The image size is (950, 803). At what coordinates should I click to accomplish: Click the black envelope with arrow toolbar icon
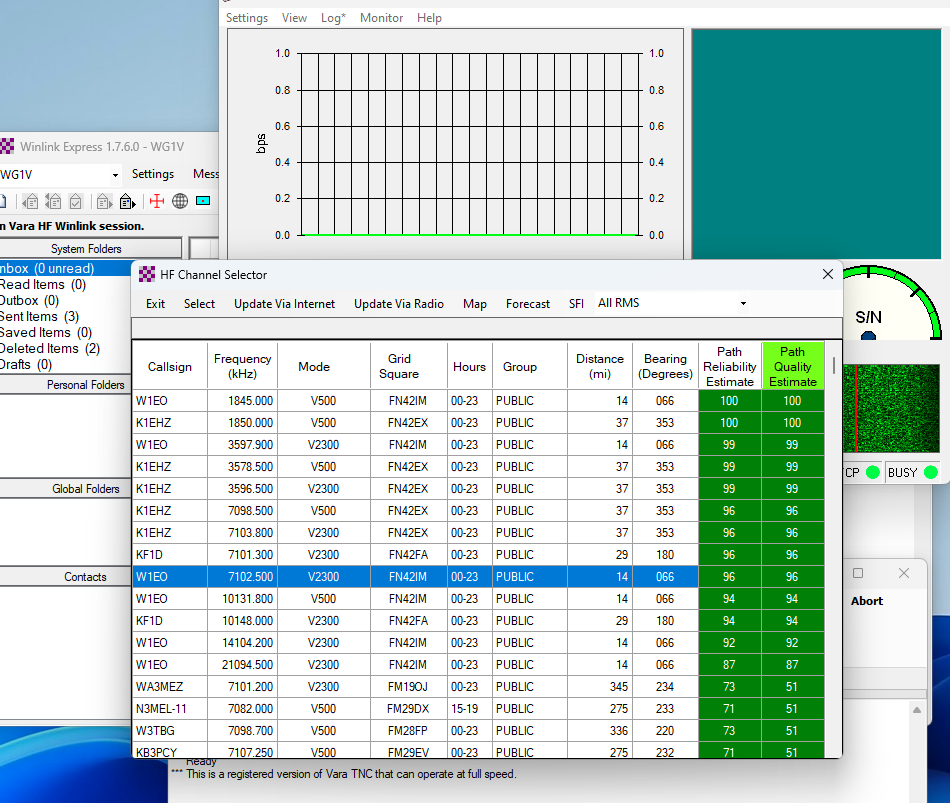127,201
